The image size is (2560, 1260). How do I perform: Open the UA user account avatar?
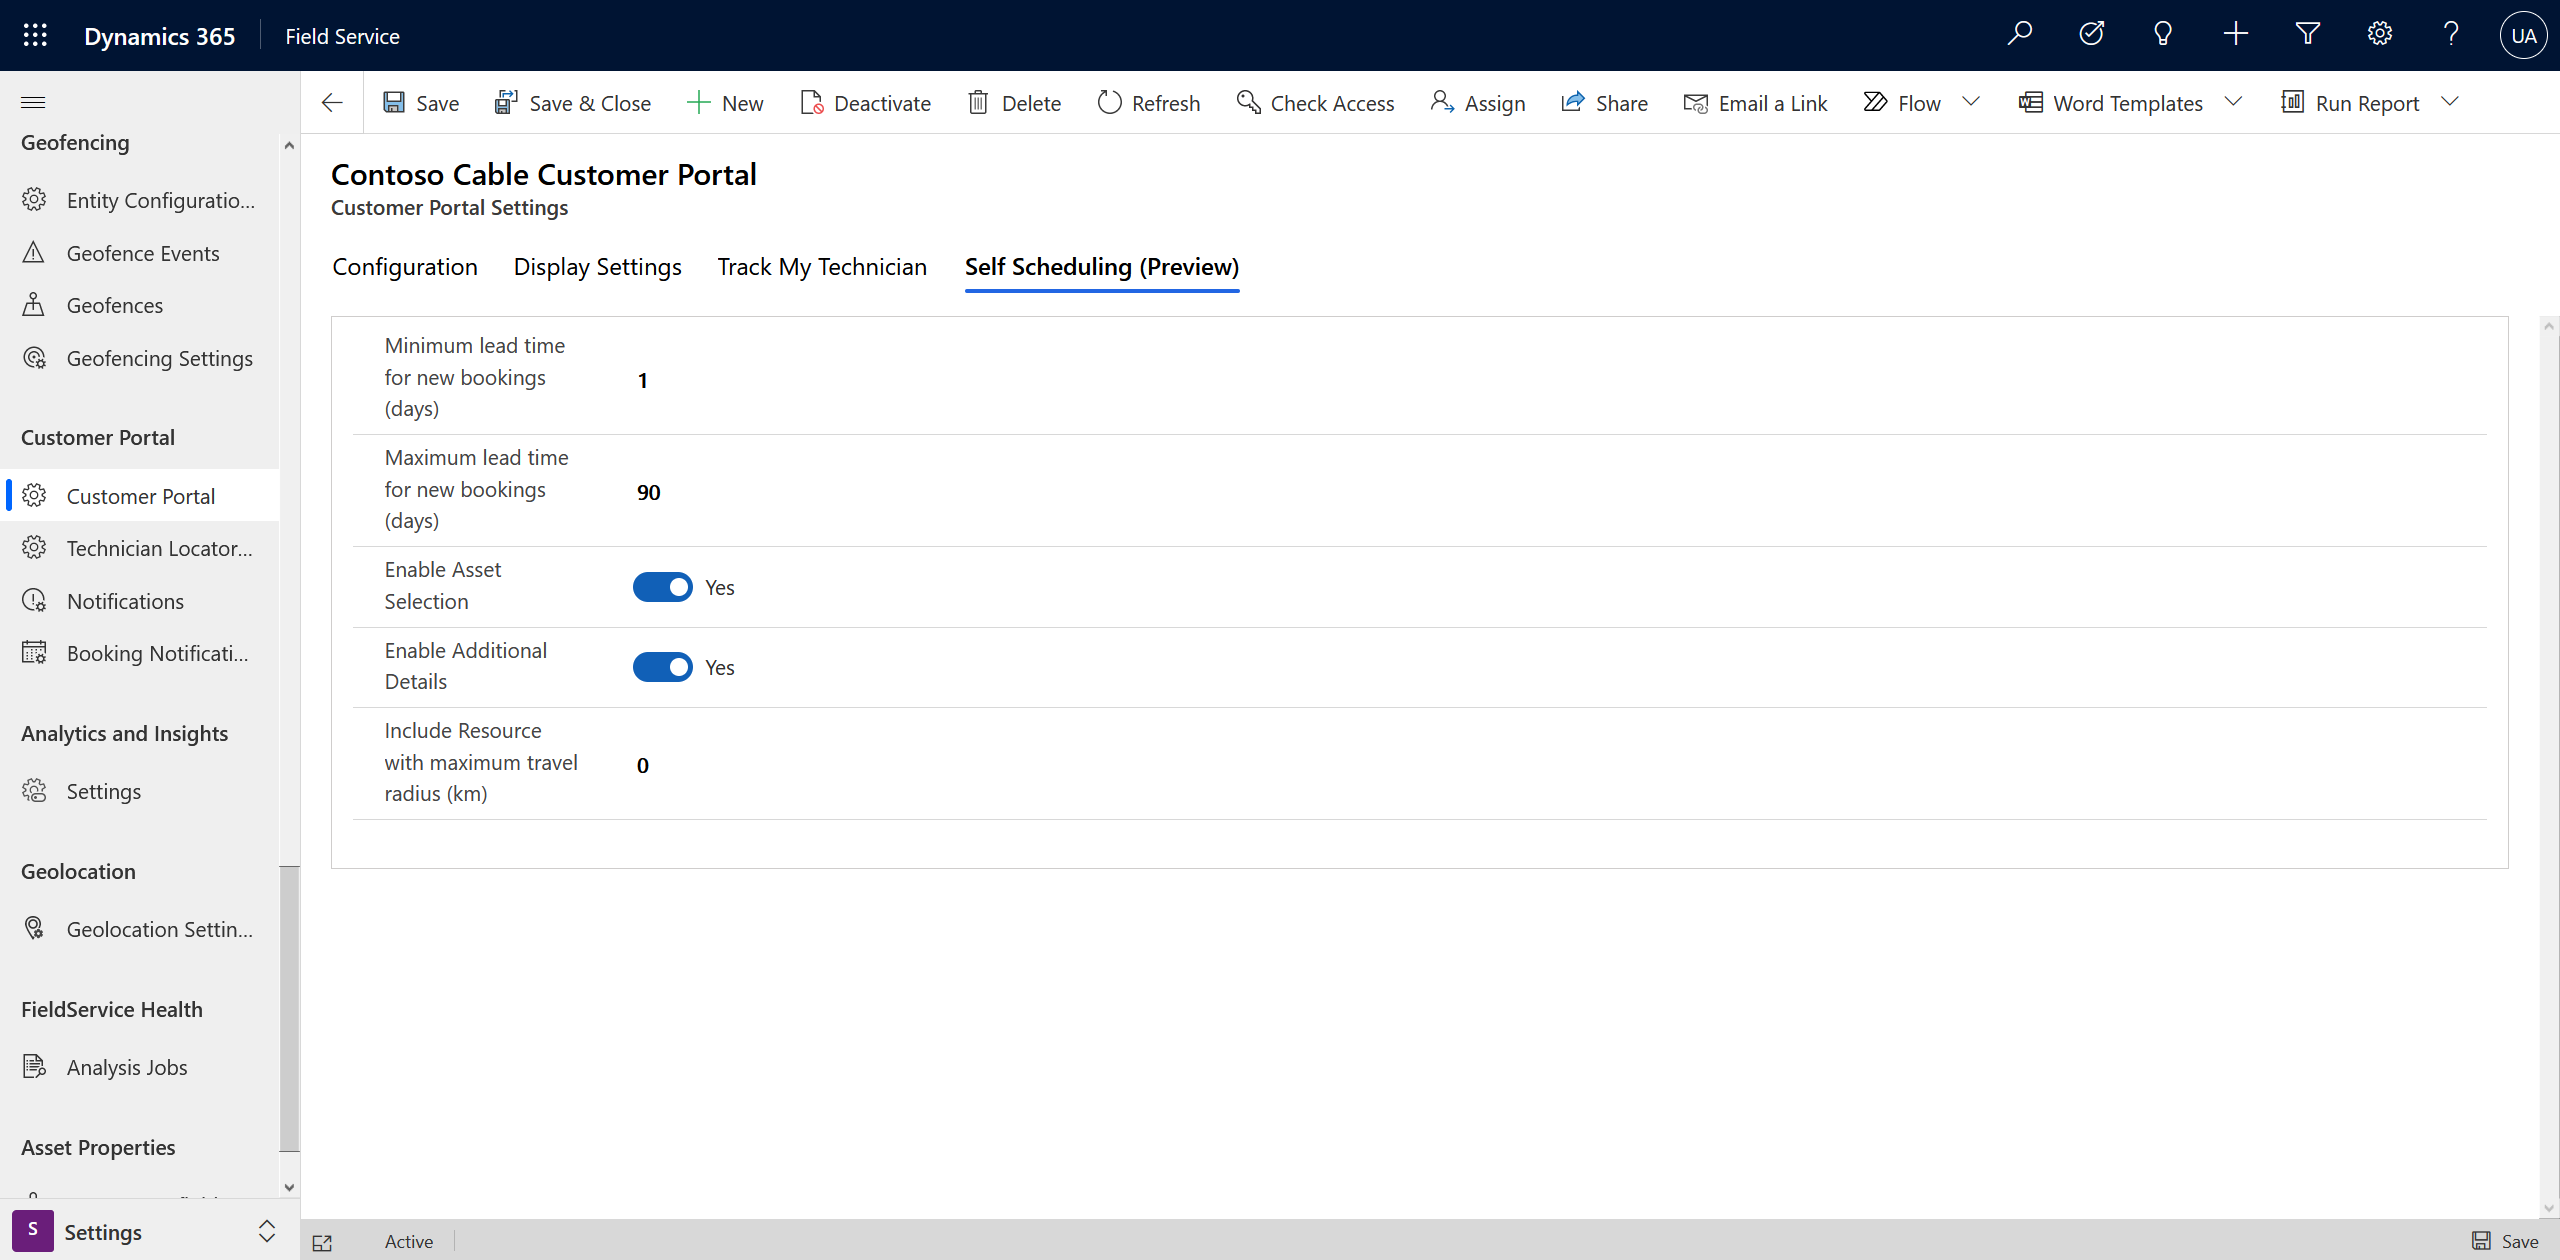pyautogui.click(x=2523, y=35)
